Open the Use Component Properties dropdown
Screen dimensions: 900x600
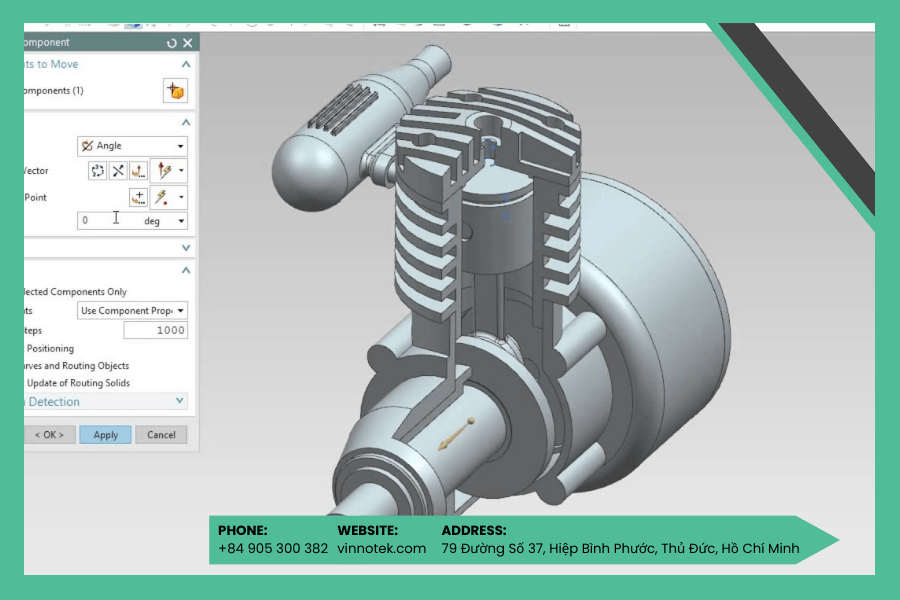tap(132, 311)
